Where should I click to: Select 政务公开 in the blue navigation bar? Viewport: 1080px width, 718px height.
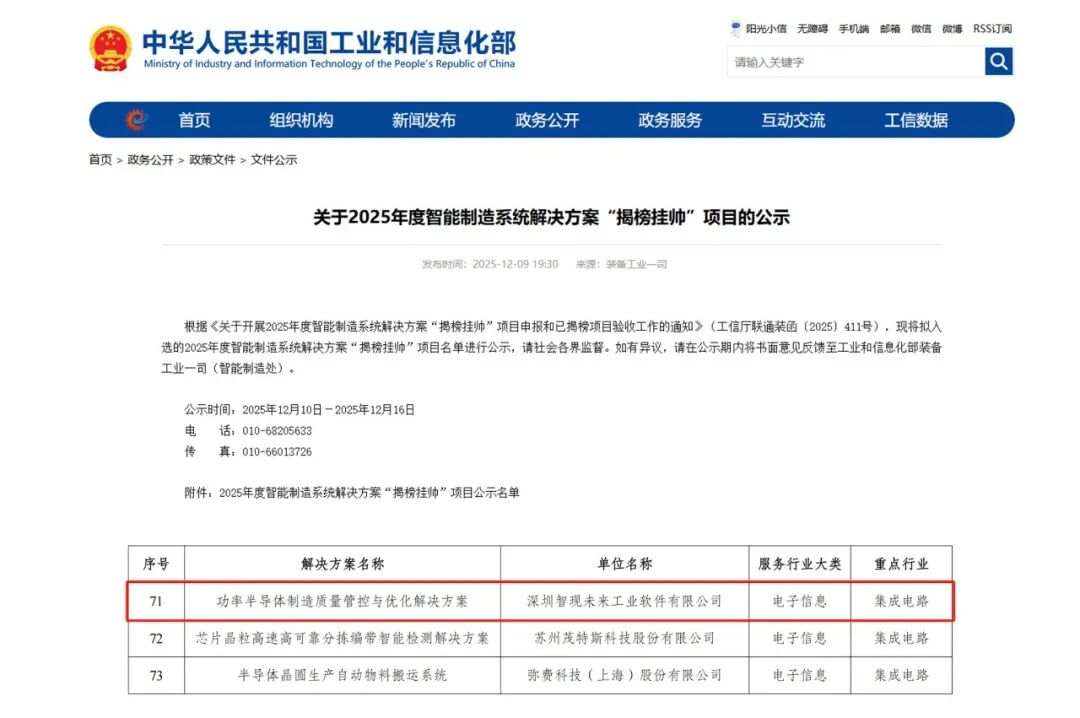(547, 120)
